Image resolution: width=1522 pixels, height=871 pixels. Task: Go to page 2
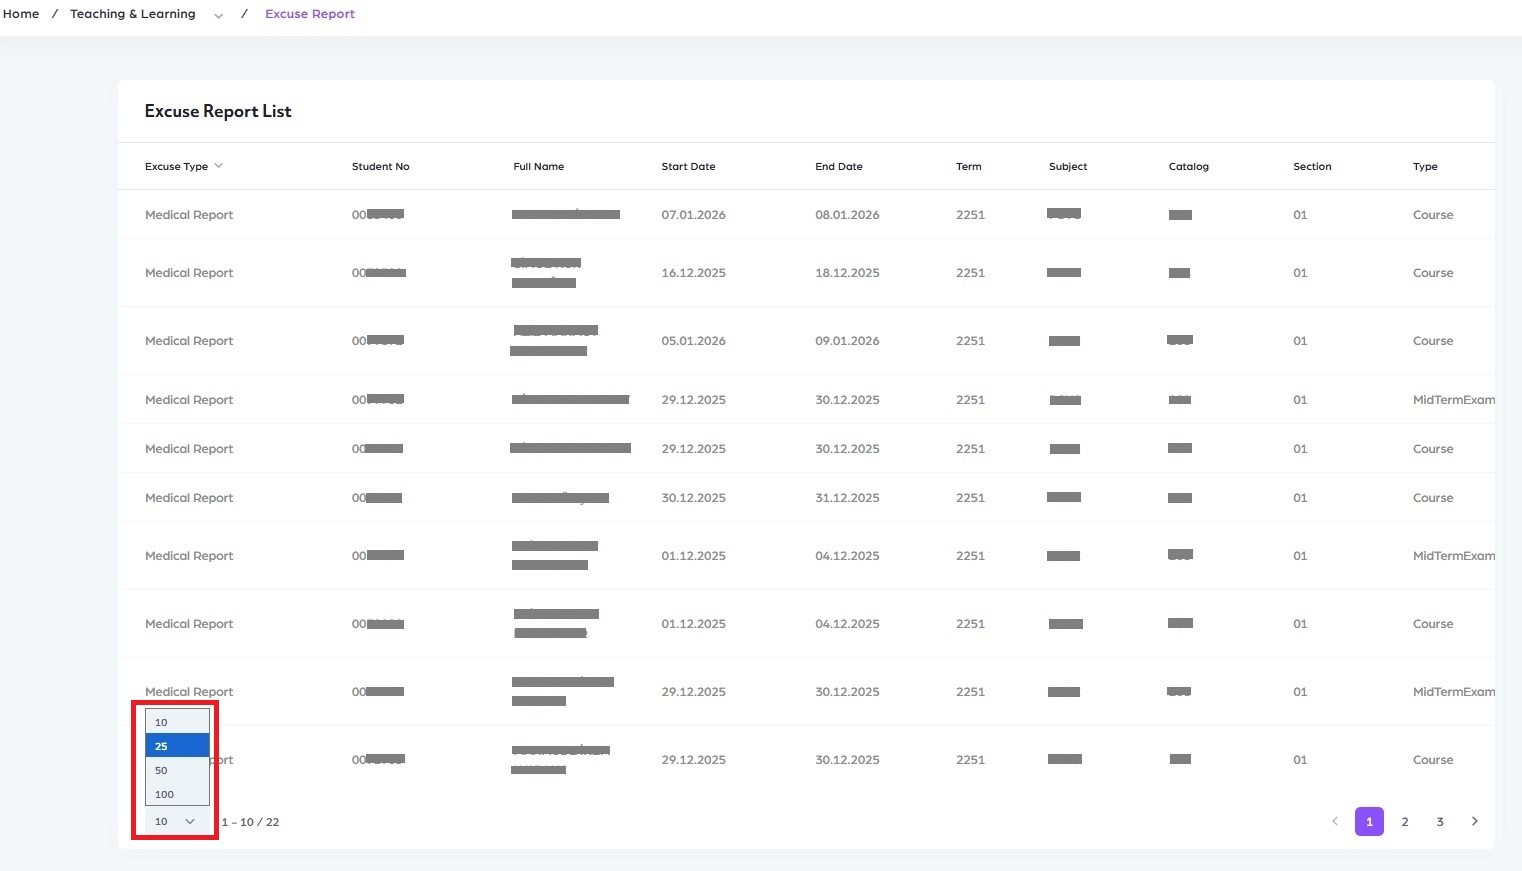[x=1404, y=821]
